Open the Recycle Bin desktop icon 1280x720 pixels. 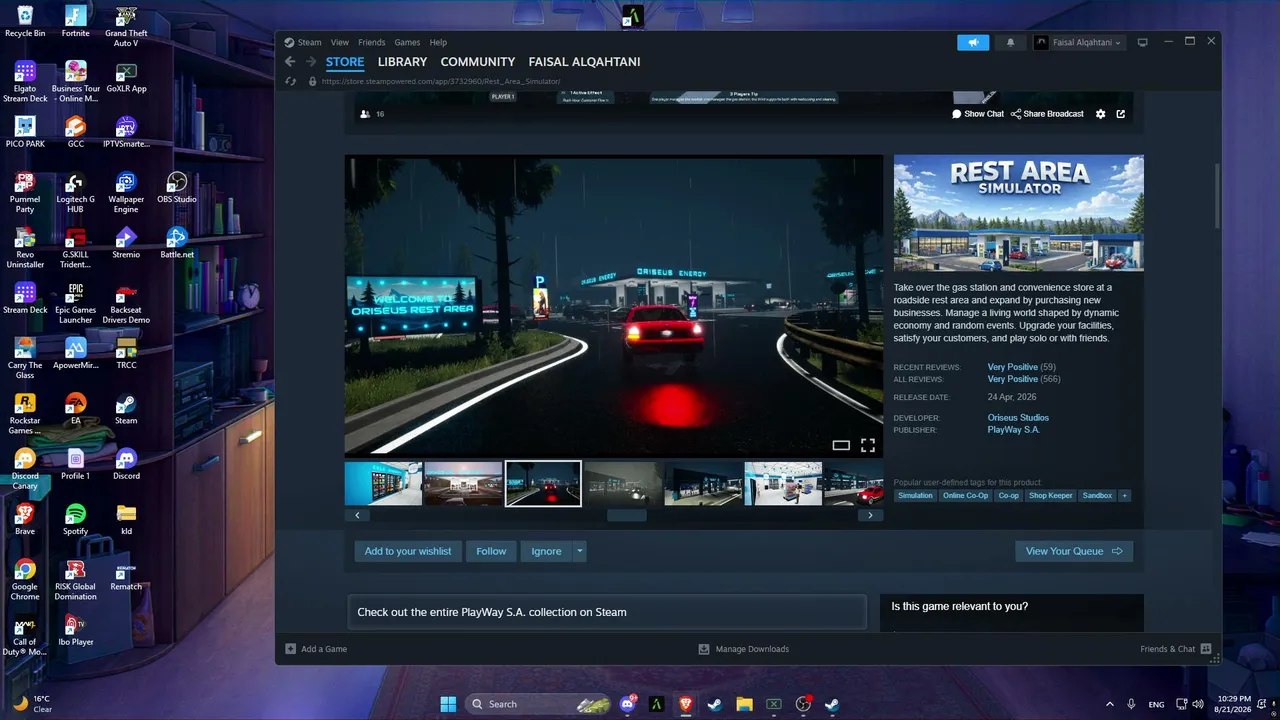click(25, 21)
